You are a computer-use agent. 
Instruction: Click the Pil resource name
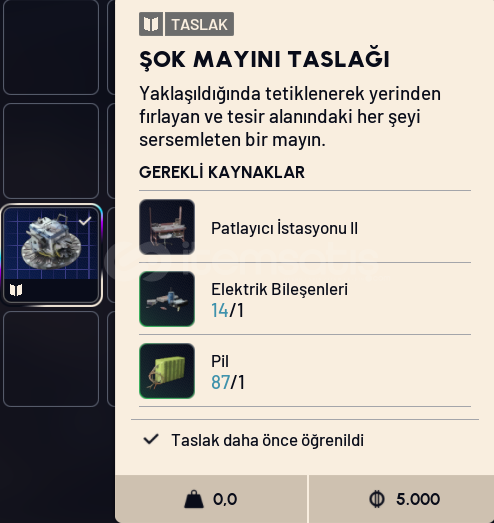(220, 361)
